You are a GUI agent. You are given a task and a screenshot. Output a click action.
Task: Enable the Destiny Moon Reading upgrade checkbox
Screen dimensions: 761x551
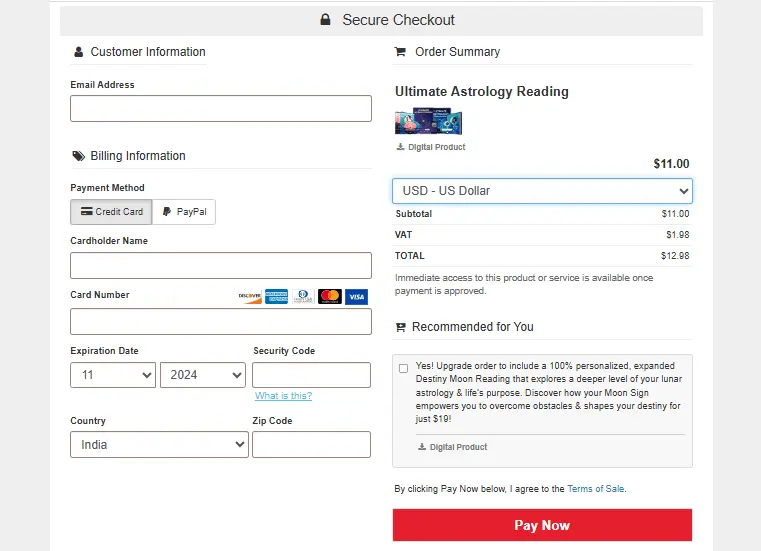(x=403, y=368)
